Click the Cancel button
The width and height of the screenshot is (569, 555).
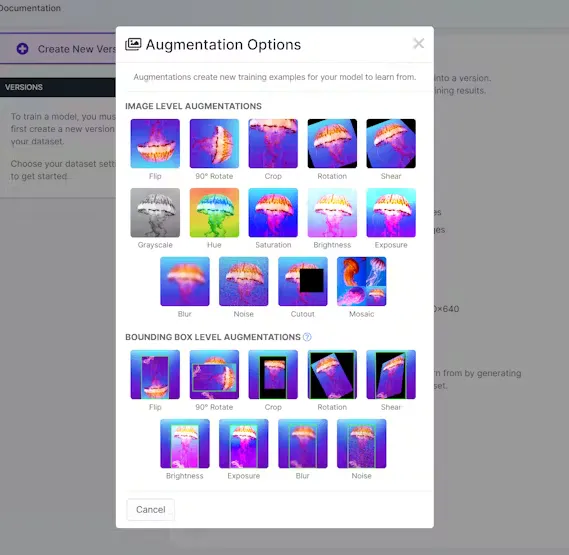151,510
